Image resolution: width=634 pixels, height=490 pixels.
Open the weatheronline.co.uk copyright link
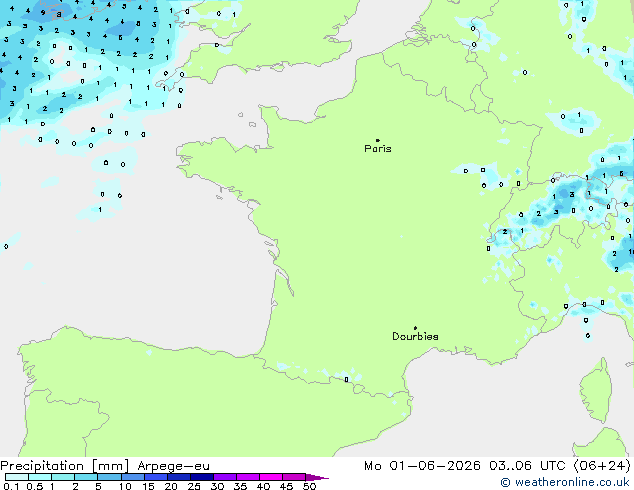pyautogui.click(x=565, y=482)
